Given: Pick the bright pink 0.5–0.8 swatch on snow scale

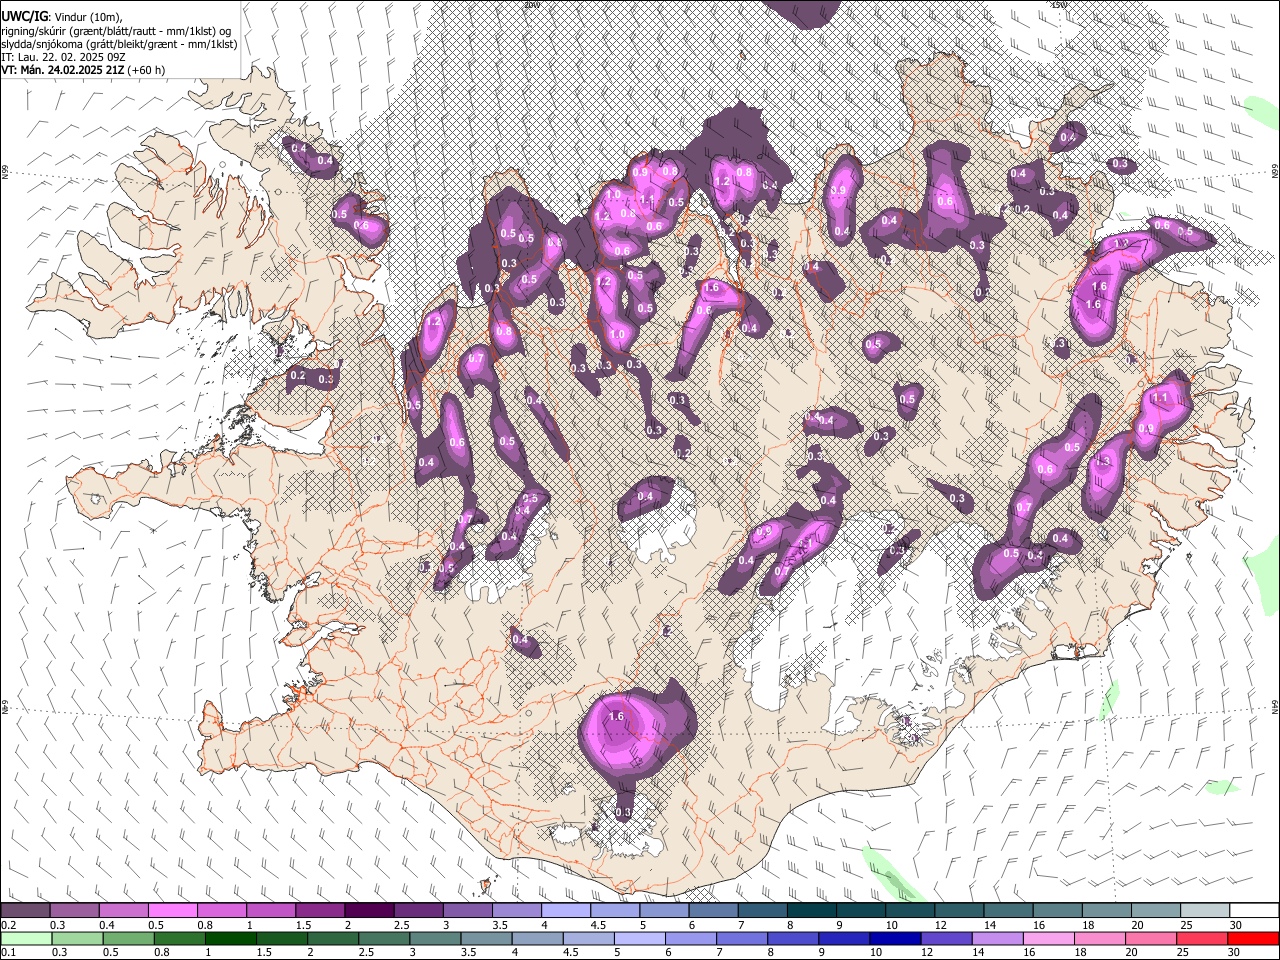Looking at the screenshot, I should (173, 911).
